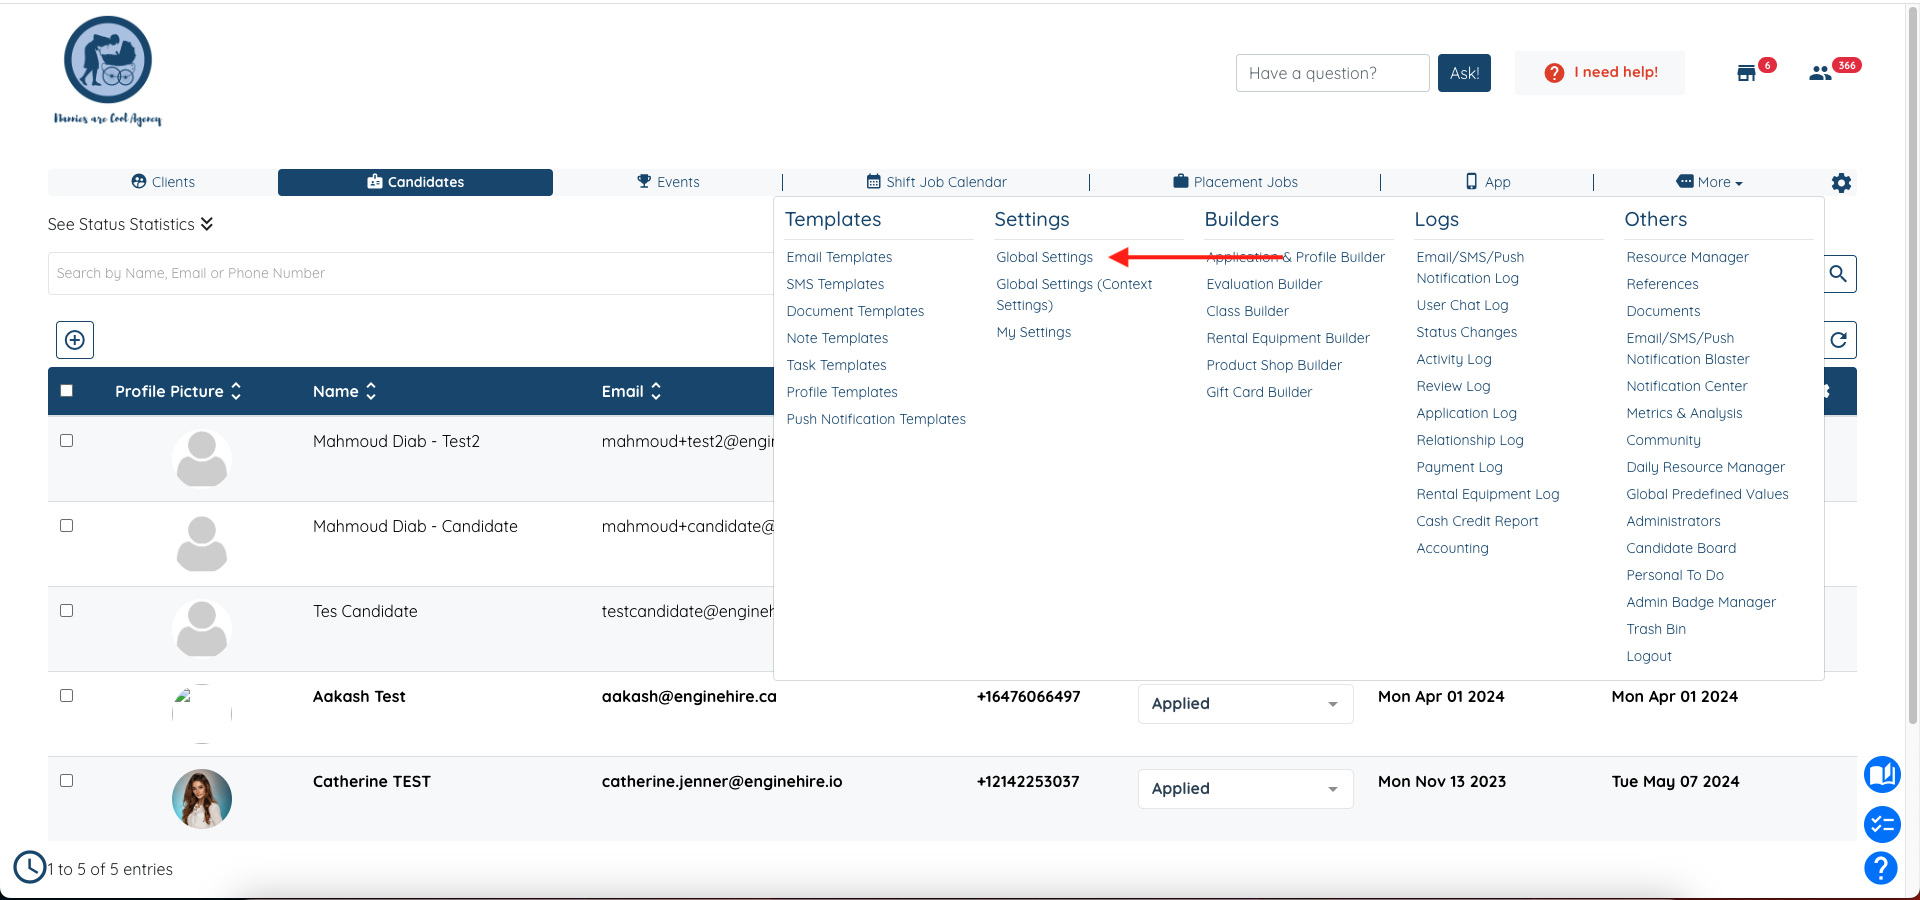Select all candidates via header checkbox
This screenshot has width=1920, height=900.
[67, 391]
